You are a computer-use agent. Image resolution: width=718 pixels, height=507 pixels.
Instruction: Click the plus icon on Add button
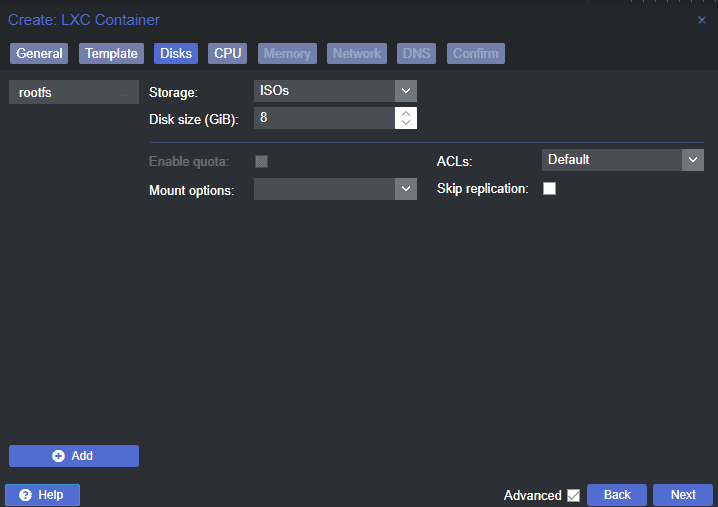point(58,456)
